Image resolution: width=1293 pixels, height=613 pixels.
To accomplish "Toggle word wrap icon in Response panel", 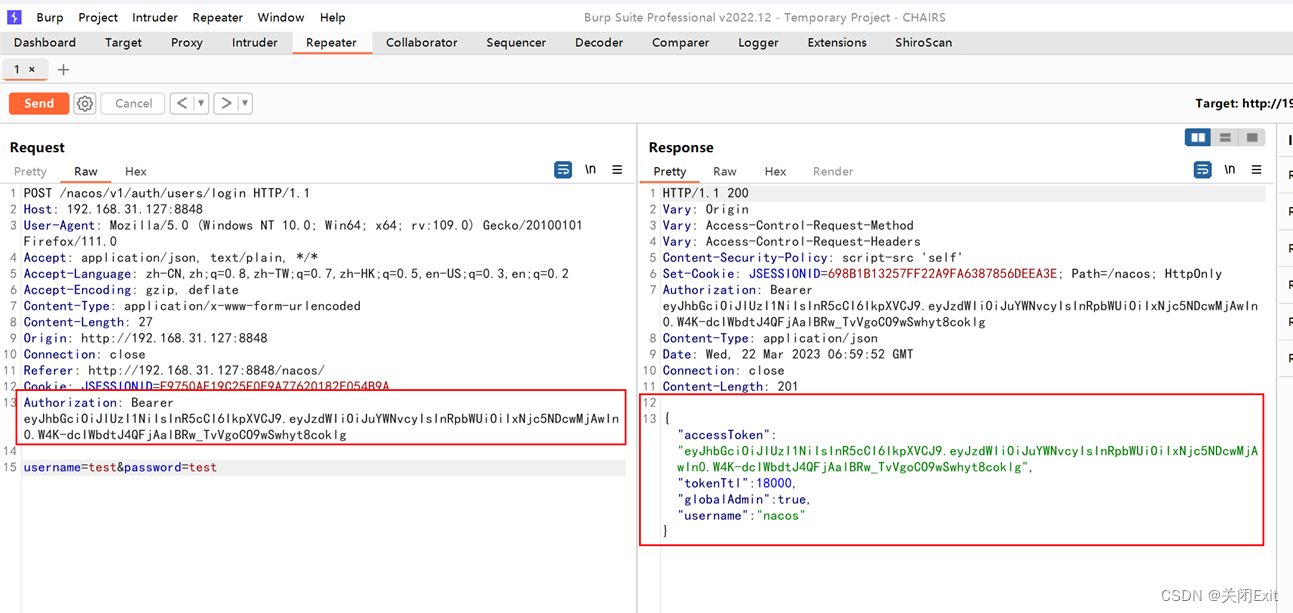I will (x=1203, y=170).
